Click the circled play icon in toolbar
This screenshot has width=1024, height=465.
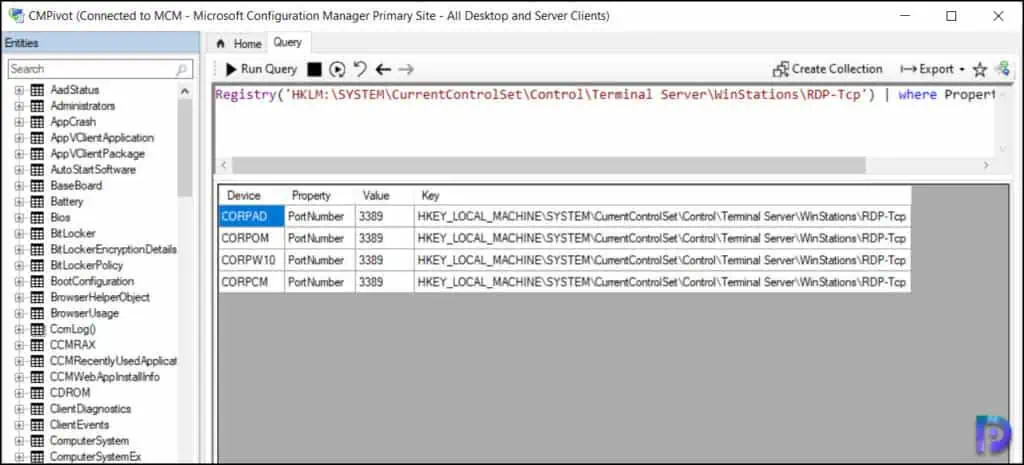[337, 69]
